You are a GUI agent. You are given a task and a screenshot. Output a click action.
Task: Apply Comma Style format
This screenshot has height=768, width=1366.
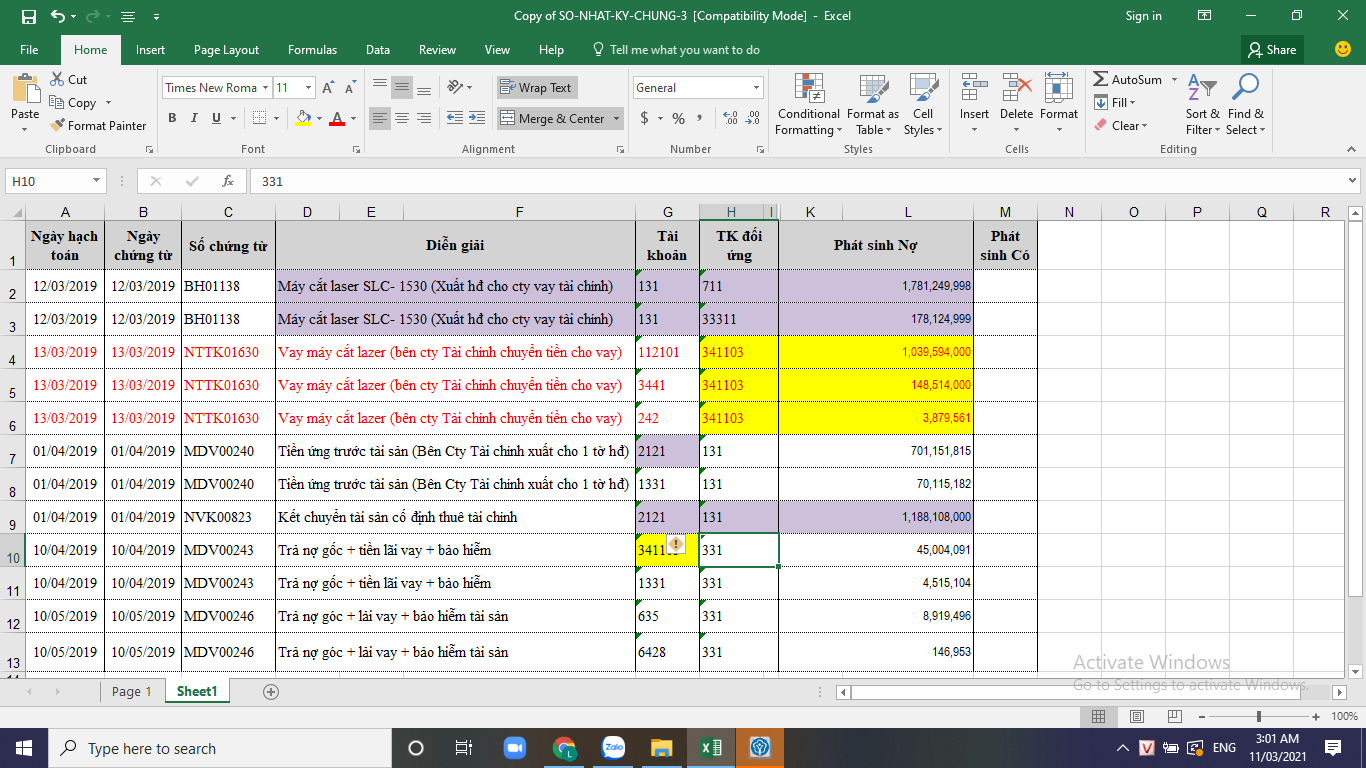coord(700,118)
